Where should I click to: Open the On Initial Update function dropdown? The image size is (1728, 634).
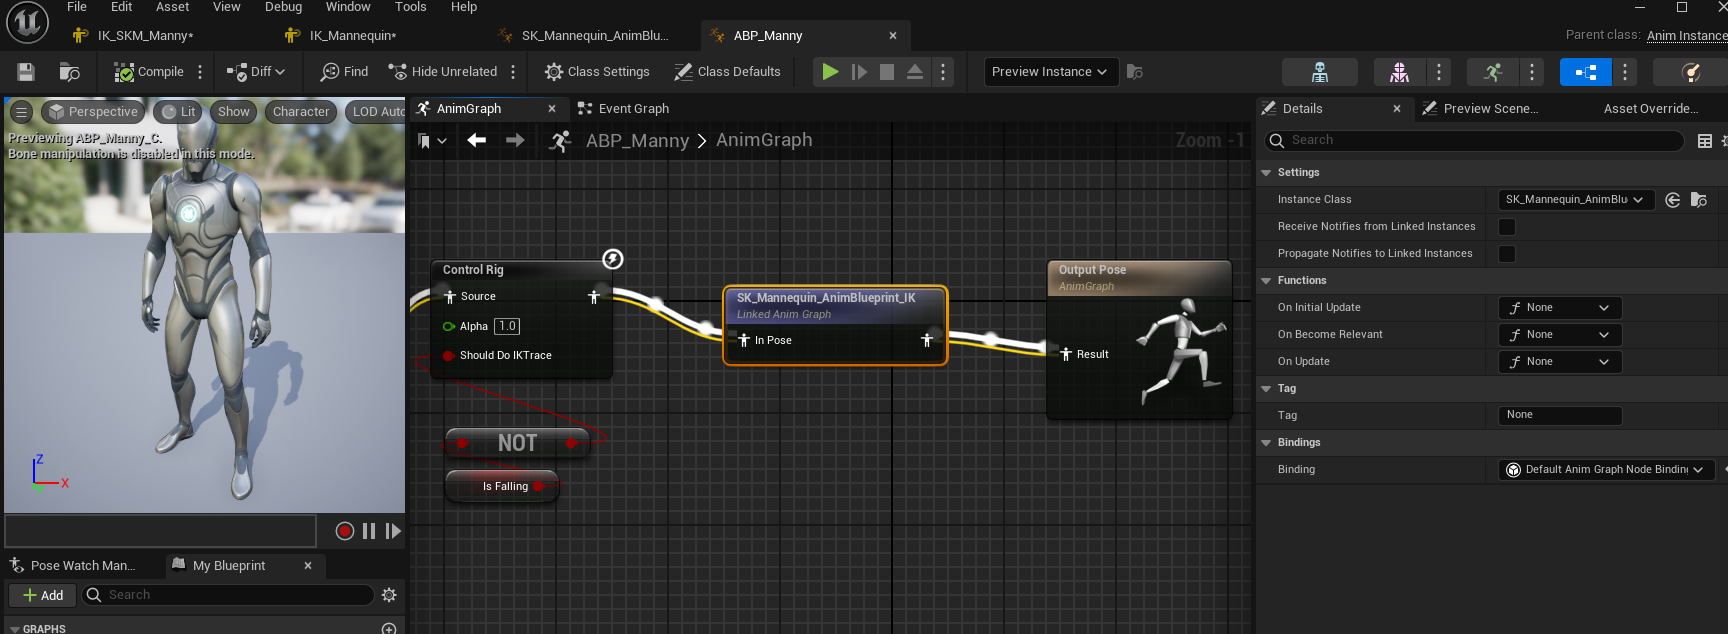coord(1560,308)
